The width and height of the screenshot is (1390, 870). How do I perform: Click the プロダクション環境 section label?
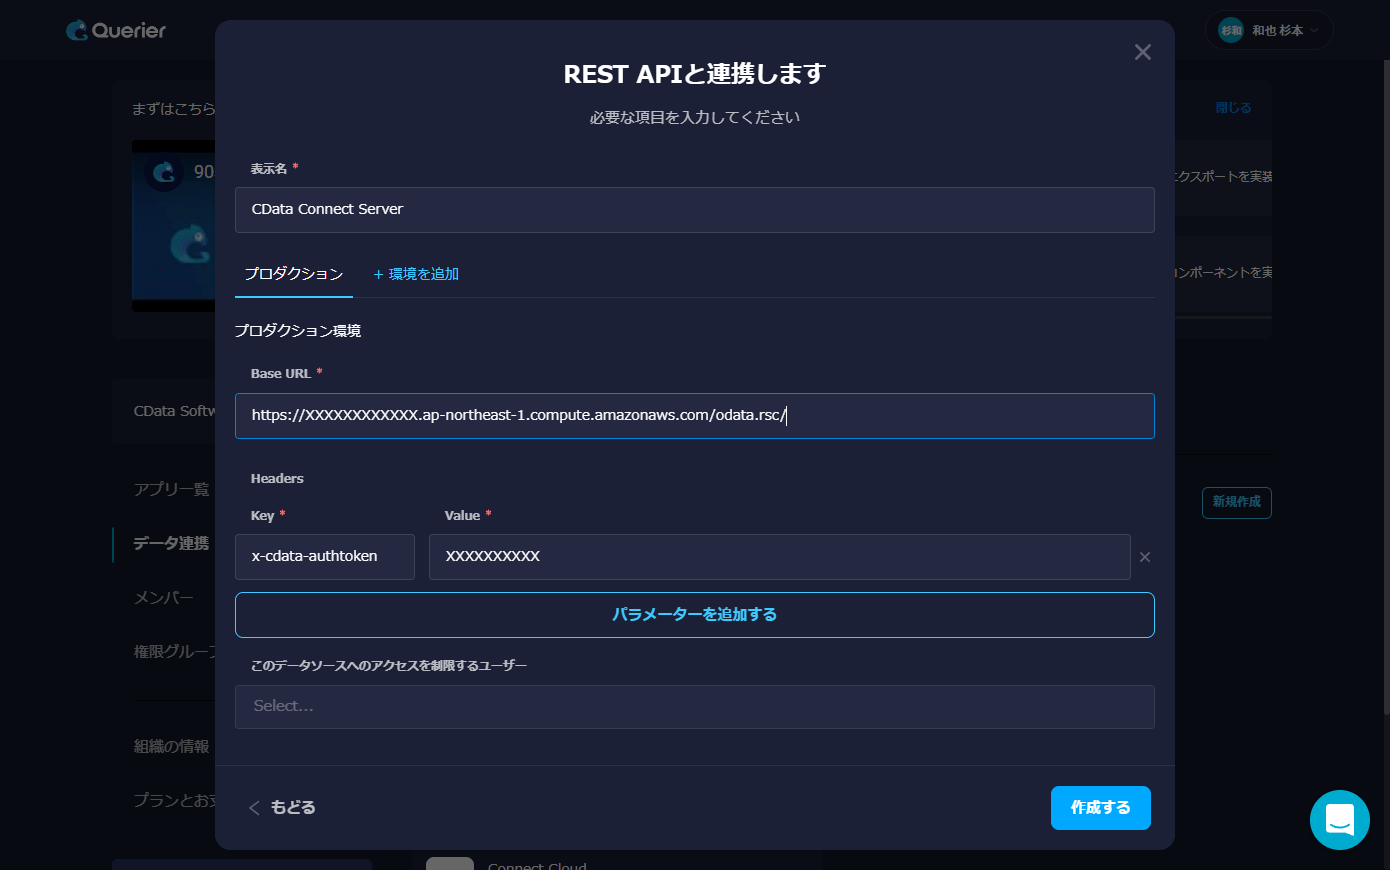tap(298, 331)
